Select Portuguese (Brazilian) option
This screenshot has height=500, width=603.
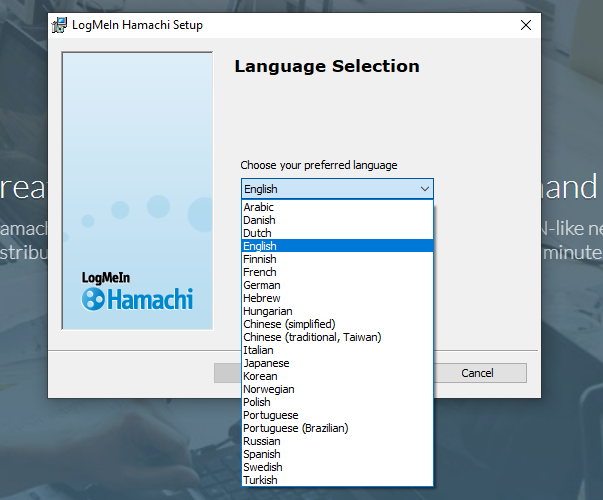pyautogui.click(x=337, y=428)
